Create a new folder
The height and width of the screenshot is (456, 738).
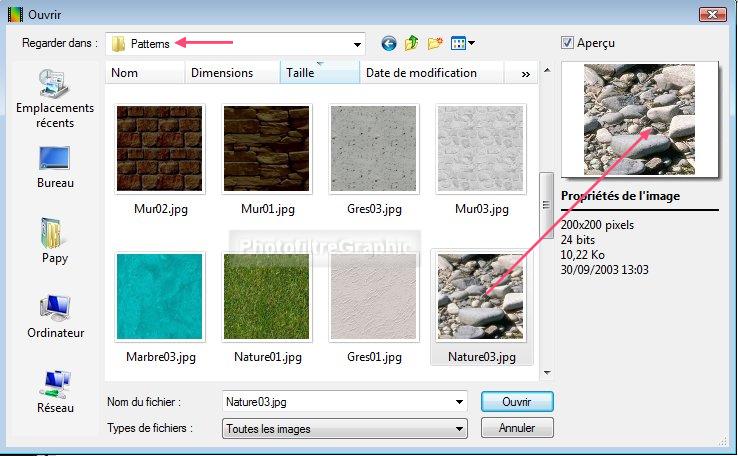coord(435,44)
